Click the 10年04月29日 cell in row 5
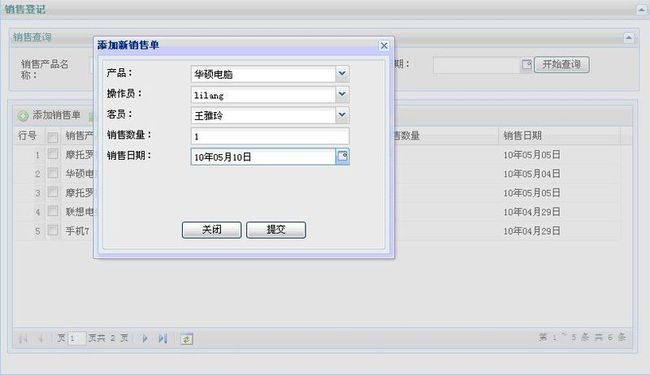This screenshot has width=650, height=375. 532,231
